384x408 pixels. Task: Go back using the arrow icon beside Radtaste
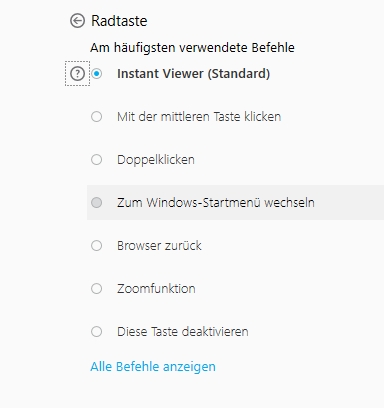click(77, 21)
